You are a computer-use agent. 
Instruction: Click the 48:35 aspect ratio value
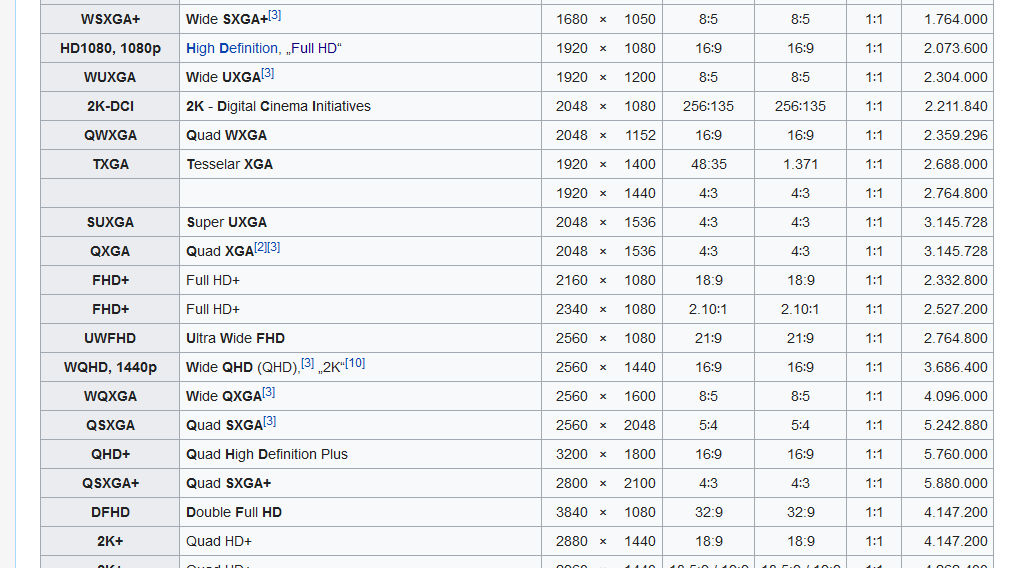709,164
